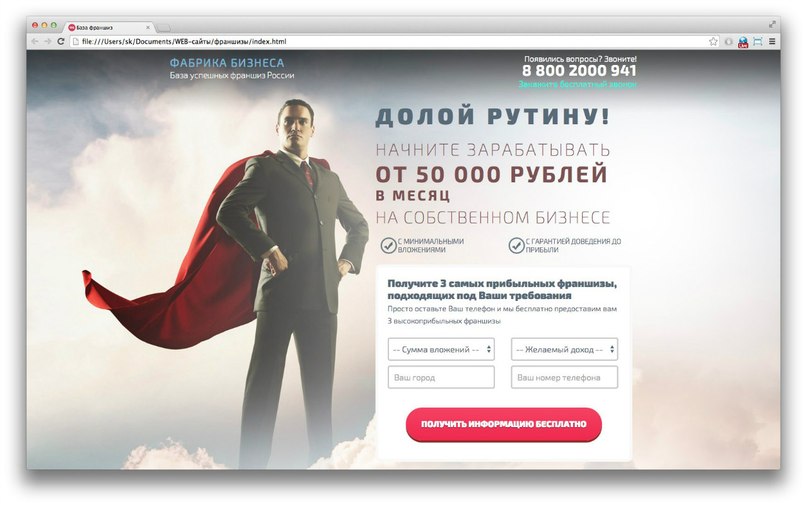This screenshot has width=807, height=506.
Task: Open the Сумма вложений dropdown
Action: (x=441, y=350)
